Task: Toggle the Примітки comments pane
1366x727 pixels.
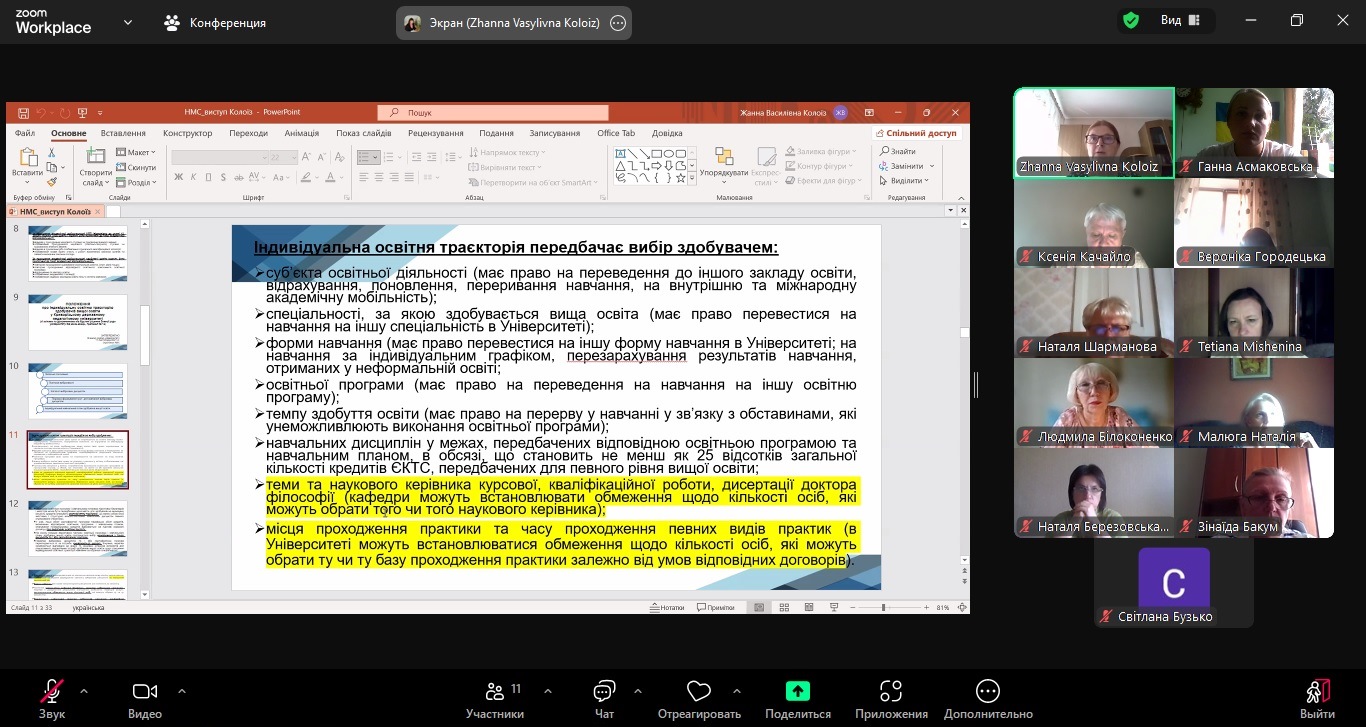Action: pos(718,607)
